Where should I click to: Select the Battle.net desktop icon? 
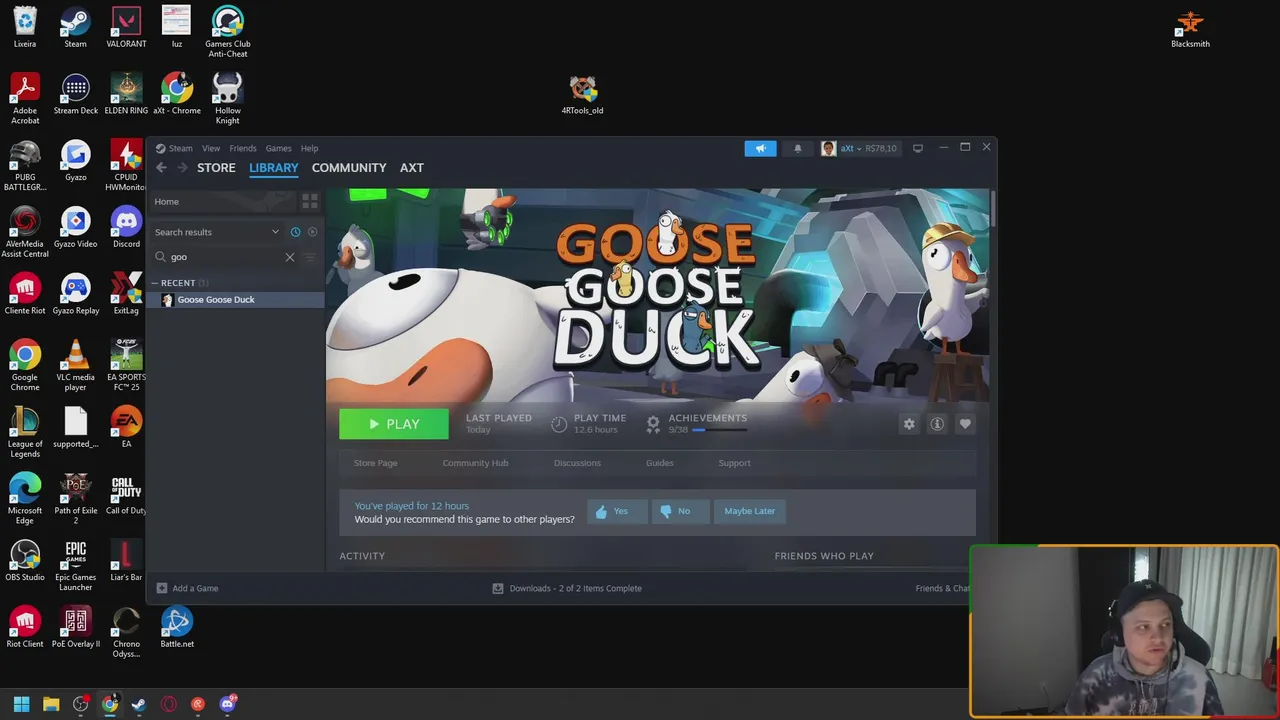coord(177,627)
